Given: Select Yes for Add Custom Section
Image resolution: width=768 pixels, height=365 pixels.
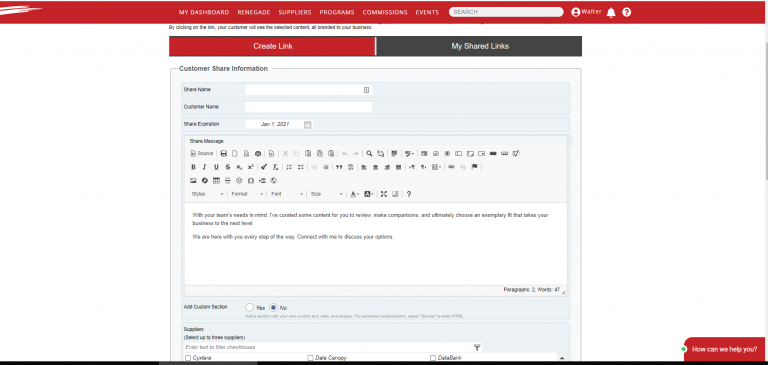Looking at the screenshot, I should 249,307.
